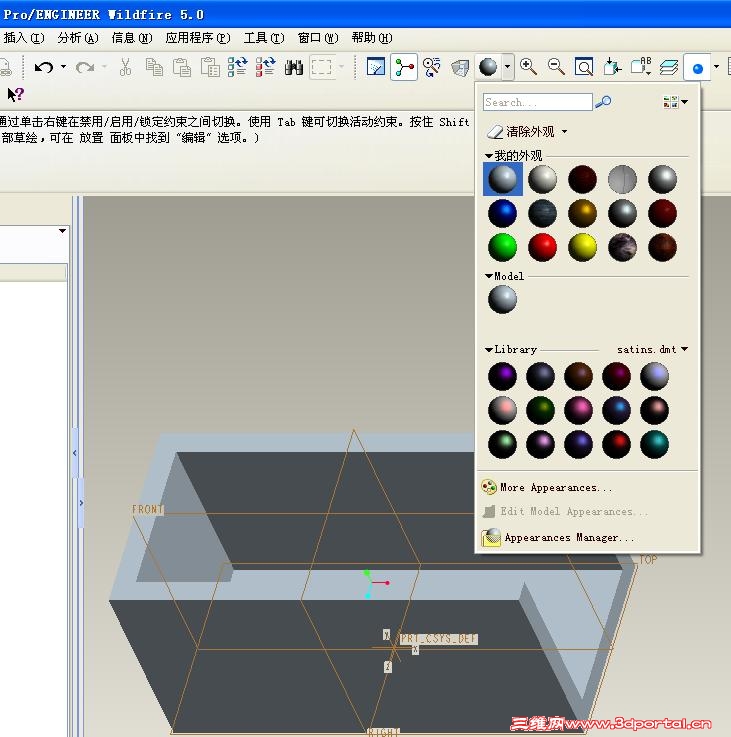This screenshot has width=731, height=737.
Task: Click the blue Regenerate model icon
Action: coord(237,67)
